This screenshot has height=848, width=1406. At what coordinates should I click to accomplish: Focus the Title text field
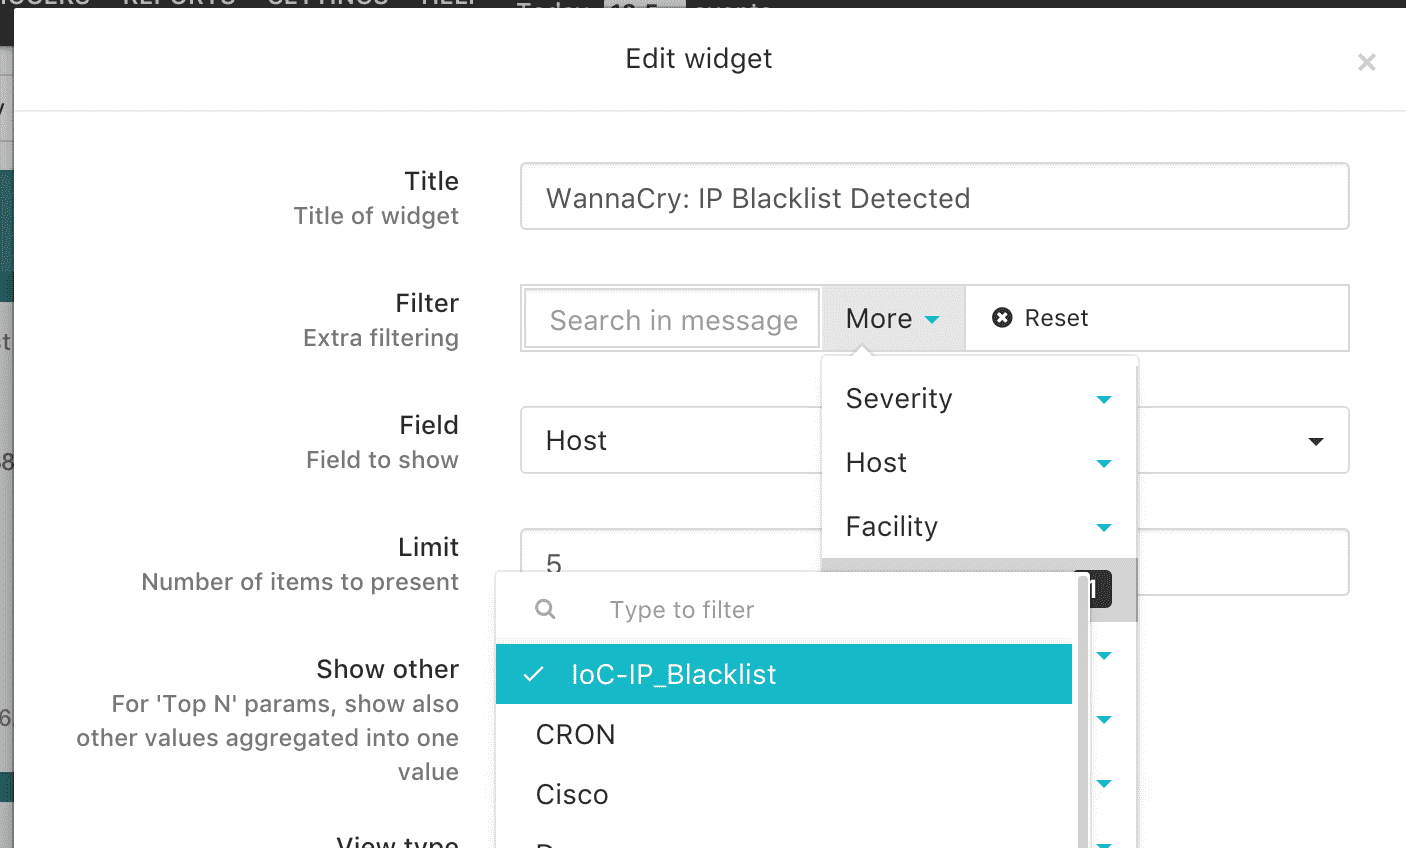[x=934, y=197]
